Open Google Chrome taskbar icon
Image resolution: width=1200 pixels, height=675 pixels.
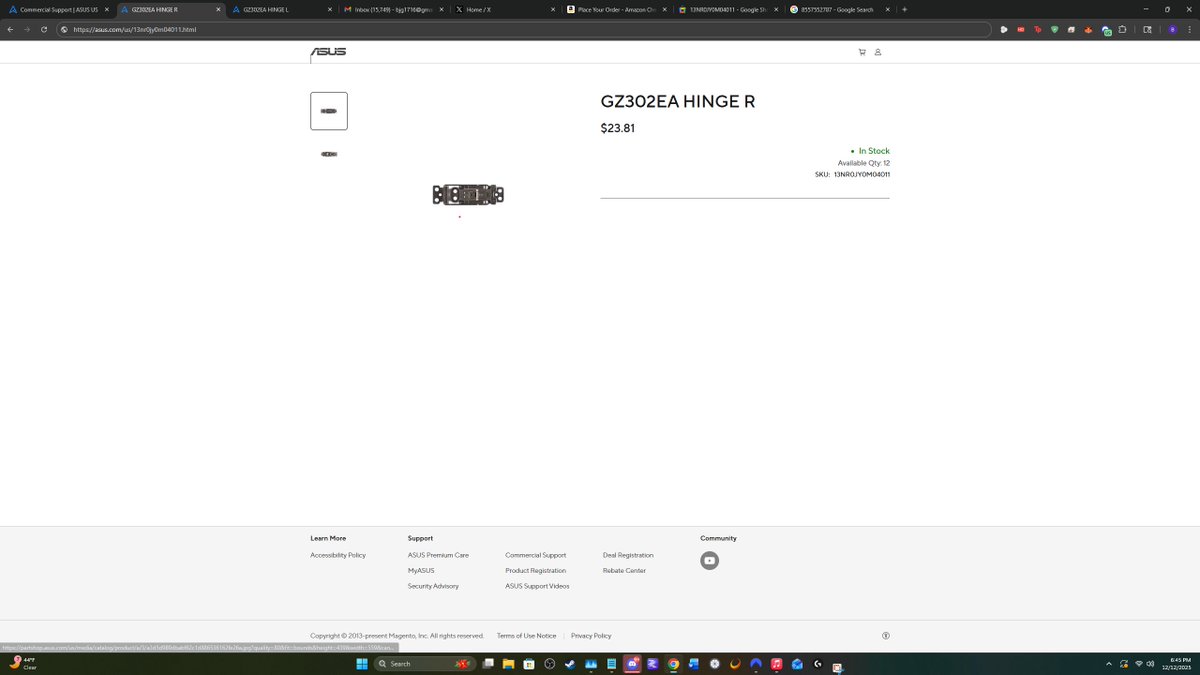coord(673,664)
